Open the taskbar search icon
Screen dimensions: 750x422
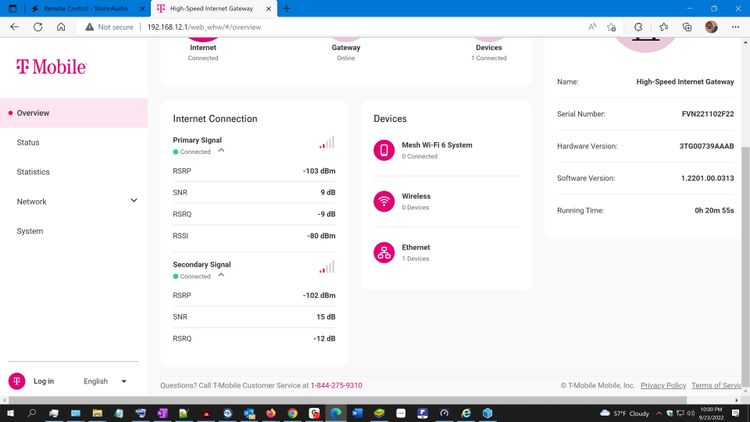pos(32,413)
